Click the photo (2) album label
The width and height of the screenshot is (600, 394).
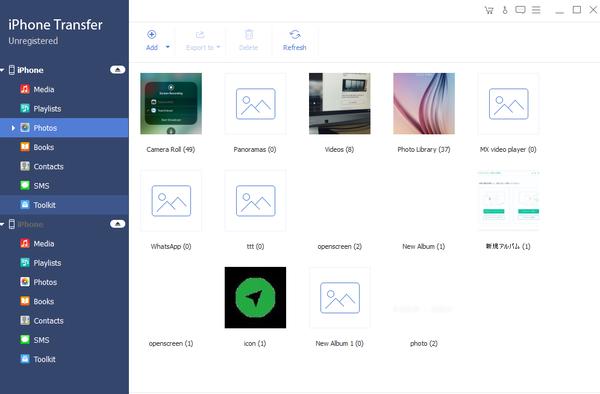424,344
